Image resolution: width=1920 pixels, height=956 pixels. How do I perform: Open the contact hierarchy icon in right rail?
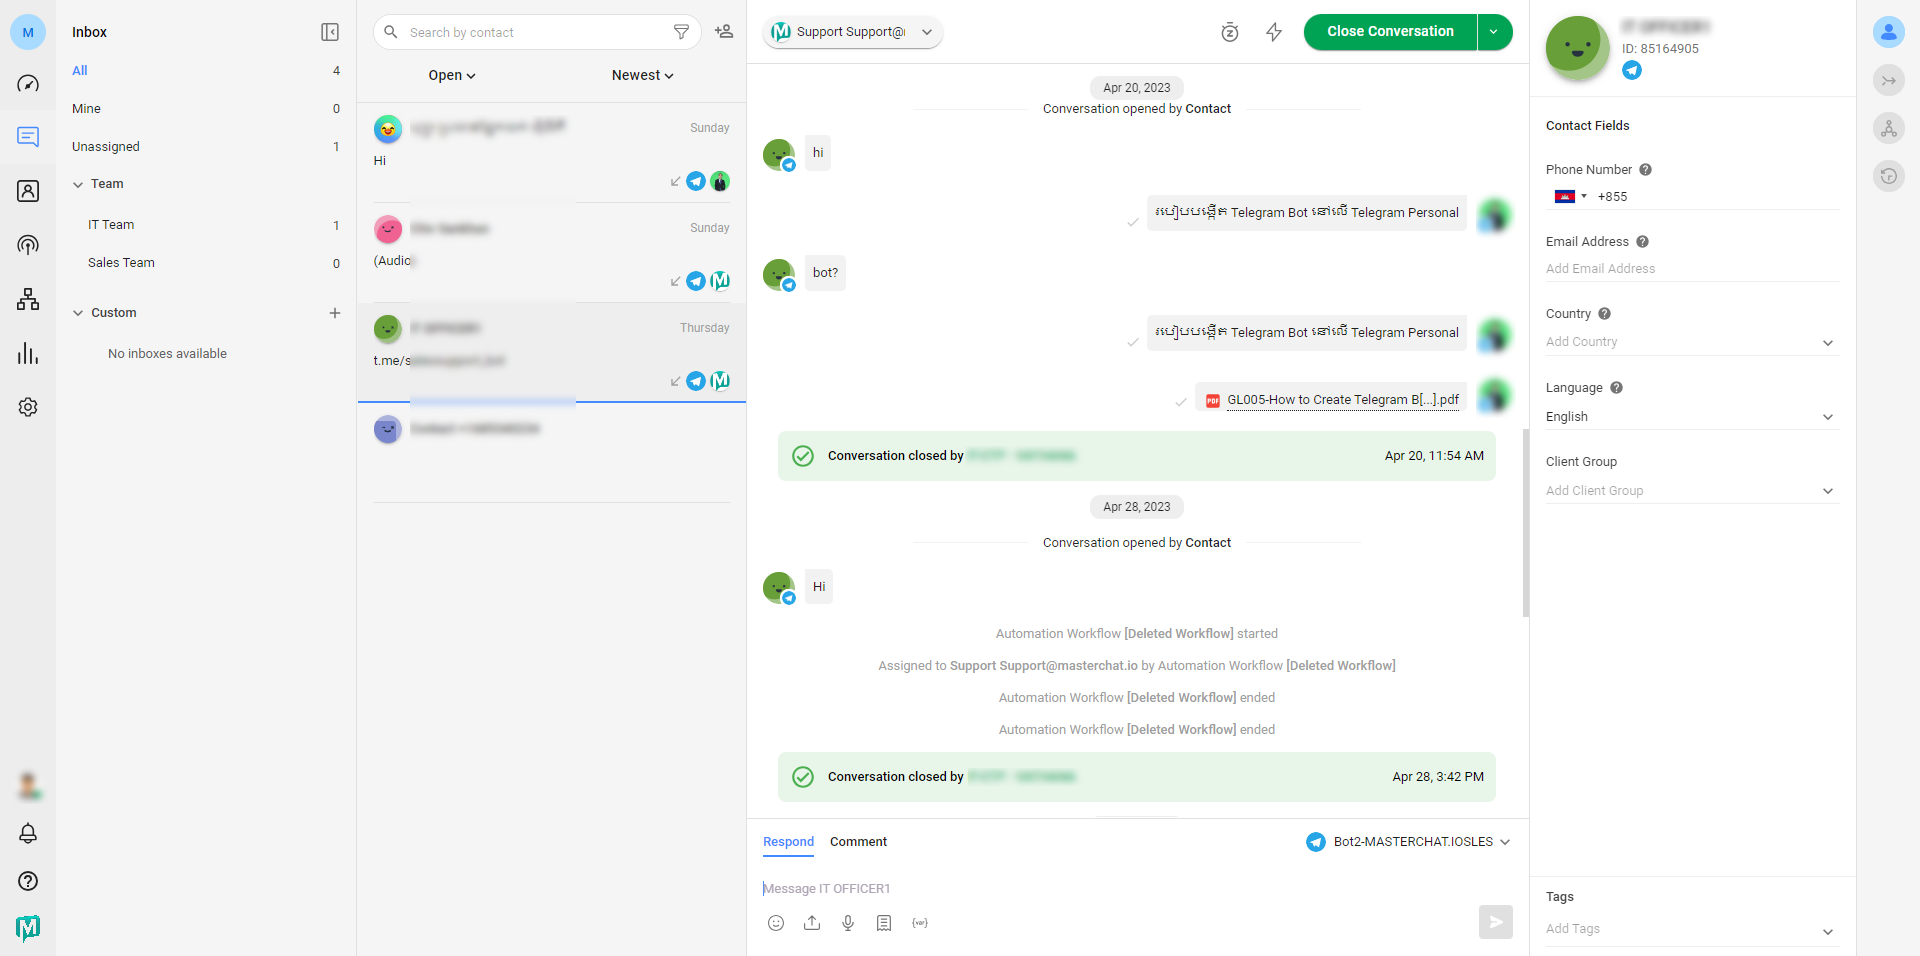point(1888,128)
